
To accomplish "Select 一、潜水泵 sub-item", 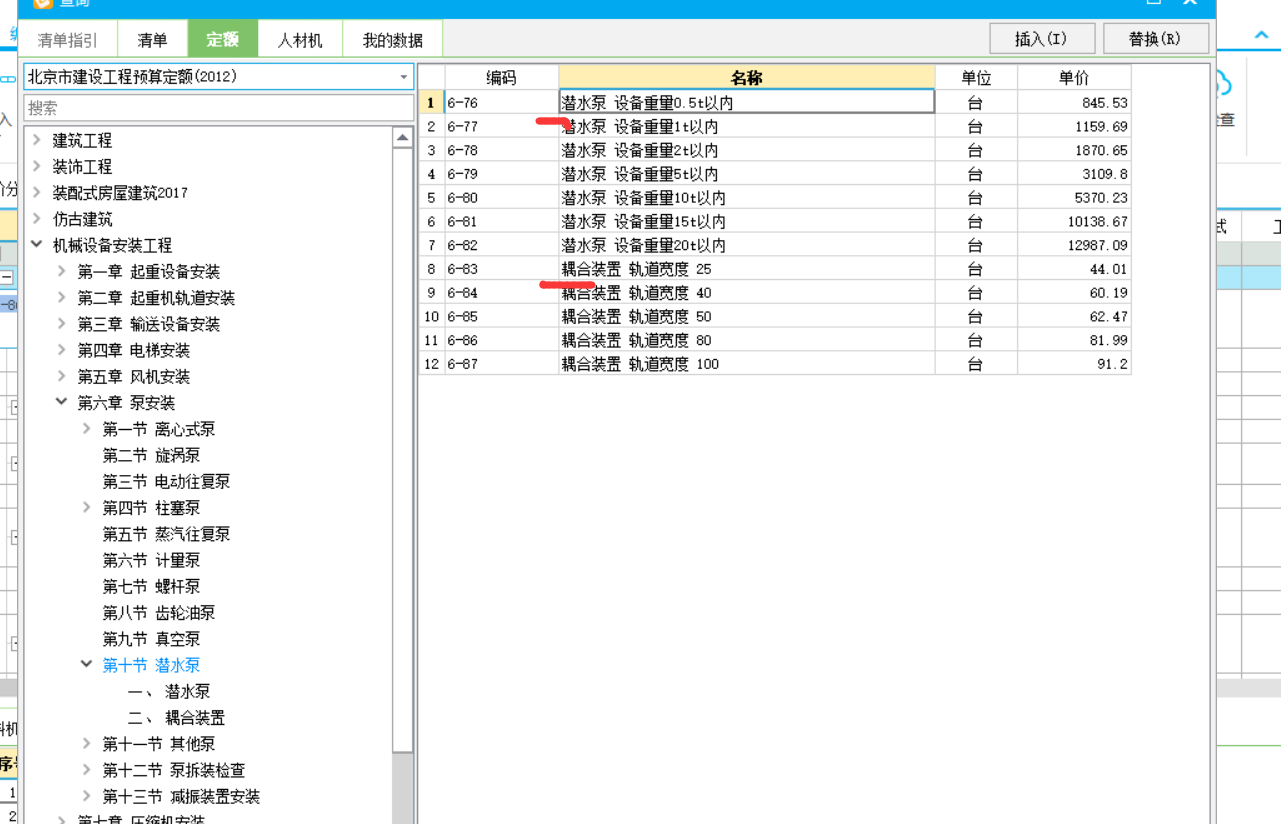I will 169,691.
